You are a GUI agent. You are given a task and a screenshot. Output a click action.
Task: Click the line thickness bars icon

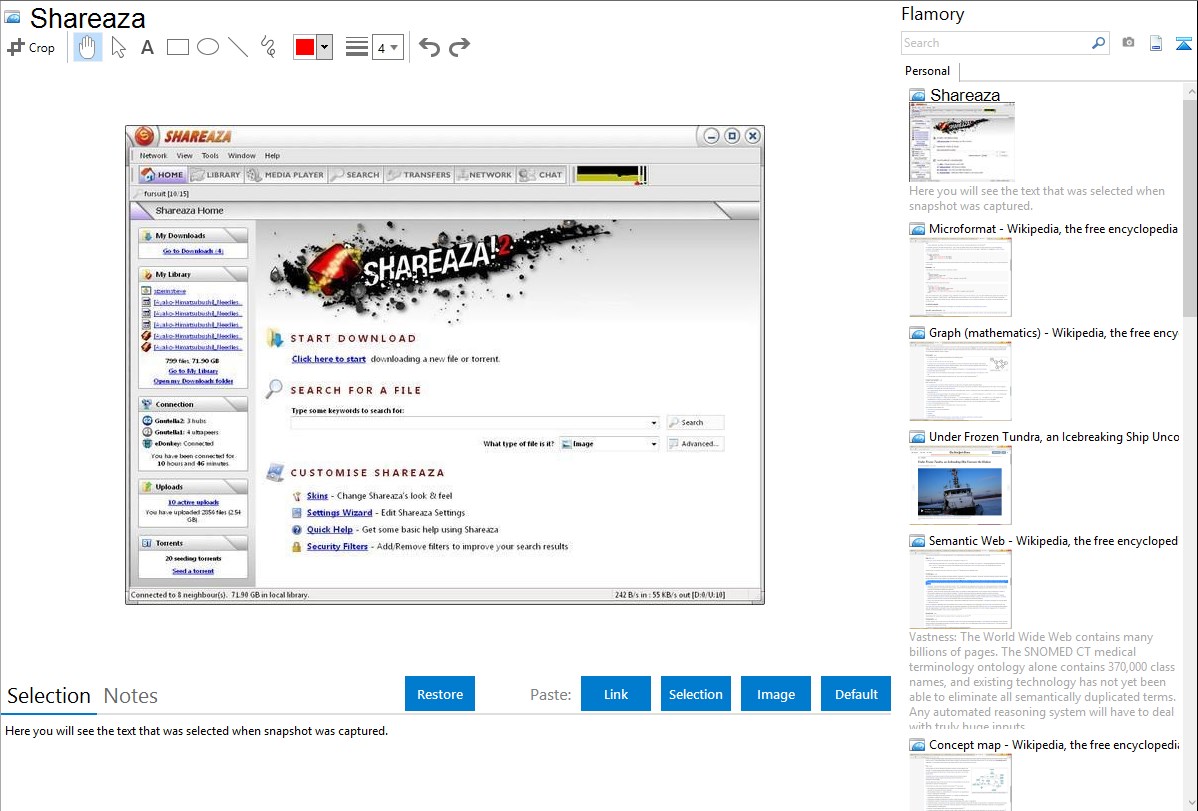357,47
